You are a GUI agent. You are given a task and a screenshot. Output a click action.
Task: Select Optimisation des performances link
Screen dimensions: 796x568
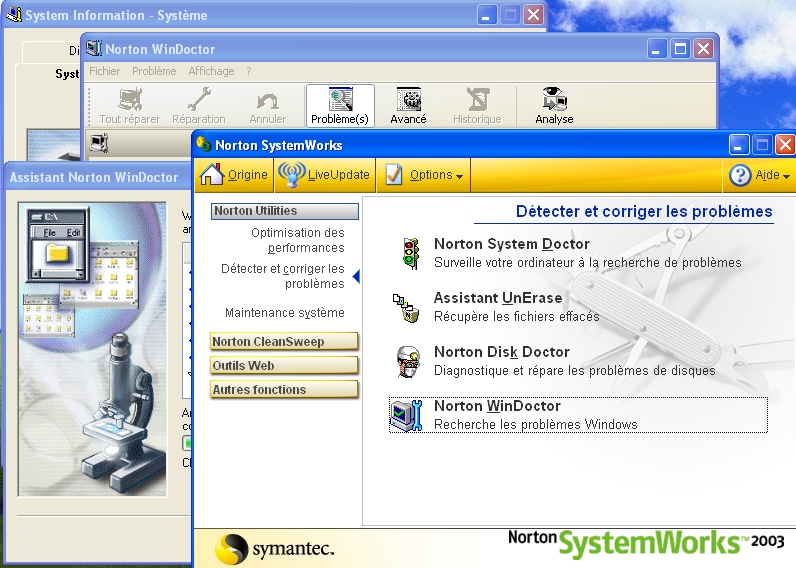(297, 240)
